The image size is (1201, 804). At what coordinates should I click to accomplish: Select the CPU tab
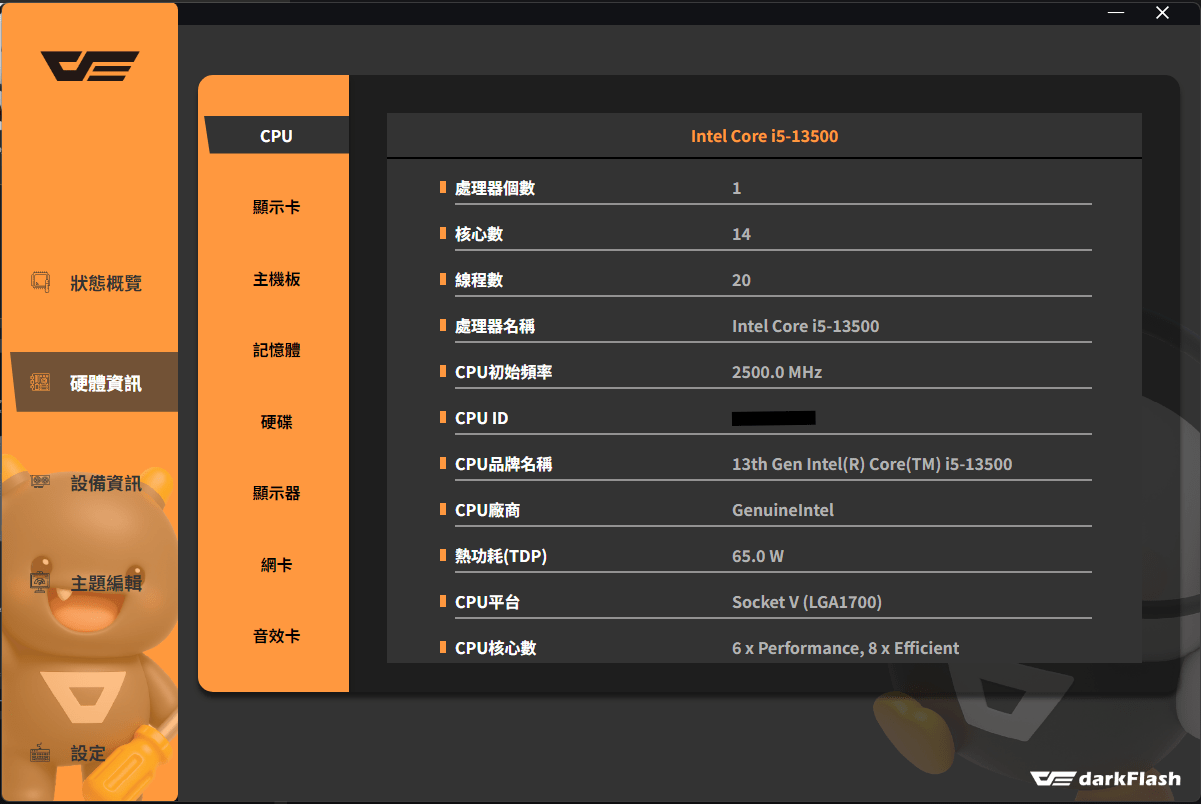click(276, 136)
